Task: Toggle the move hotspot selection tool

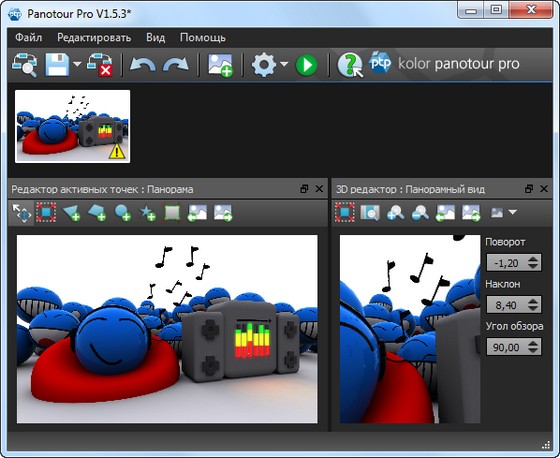Action: (22, 213)
